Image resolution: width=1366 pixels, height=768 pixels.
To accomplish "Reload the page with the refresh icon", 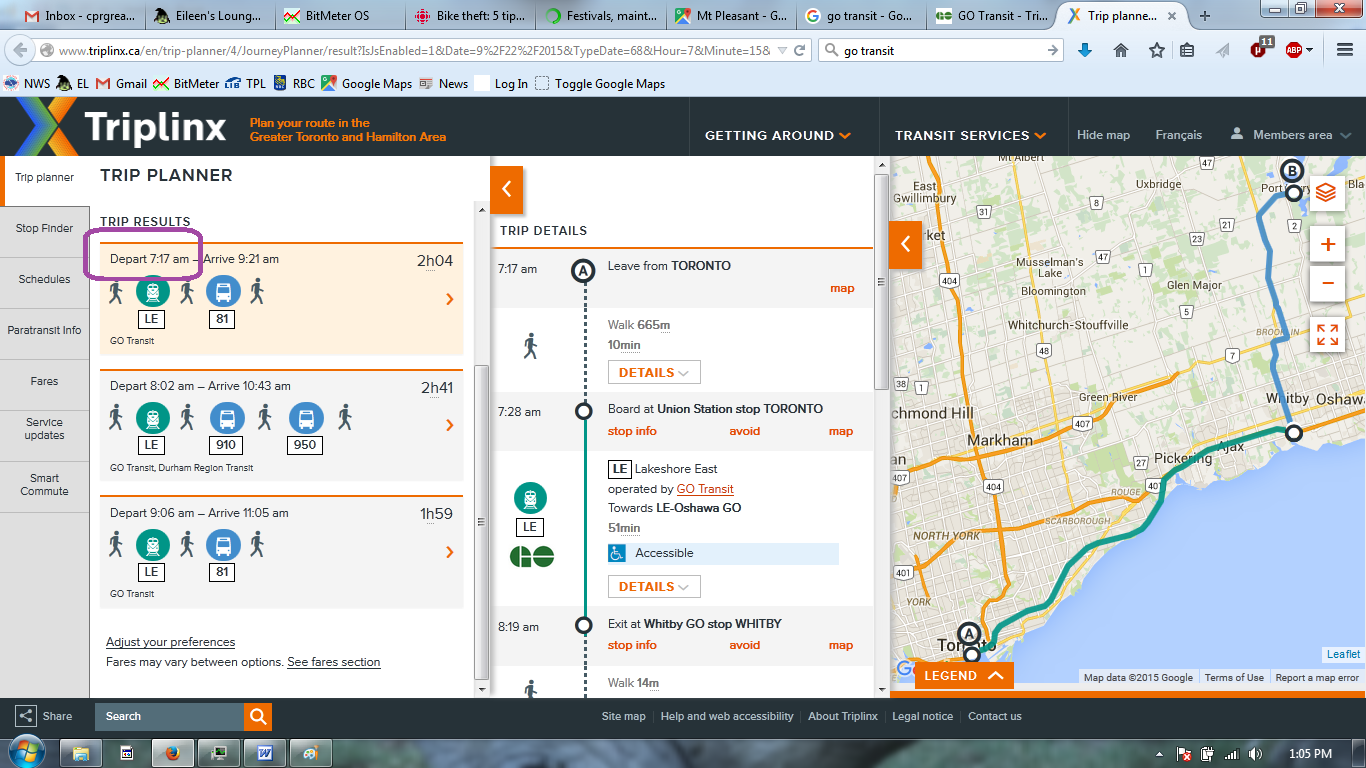I will (x=799, y=50).
